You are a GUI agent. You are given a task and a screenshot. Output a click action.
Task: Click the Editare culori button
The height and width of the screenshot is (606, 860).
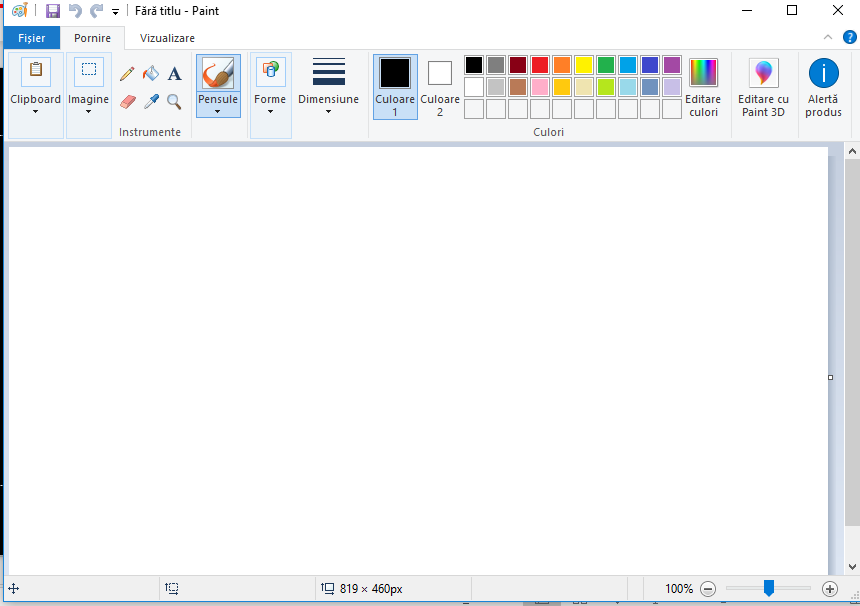pyautogui.click(x=703, y=85)
